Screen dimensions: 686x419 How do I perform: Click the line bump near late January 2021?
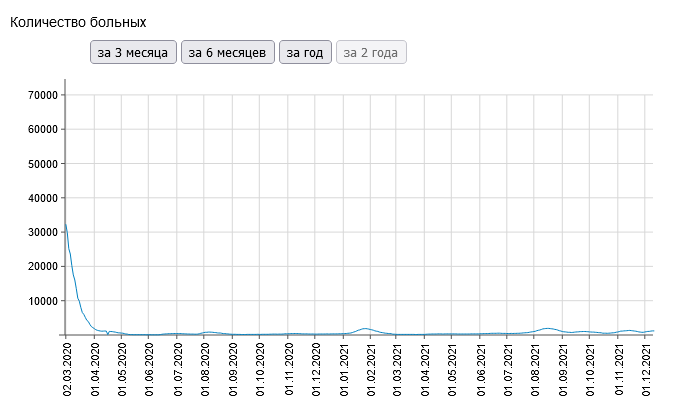tap(365, 328)
